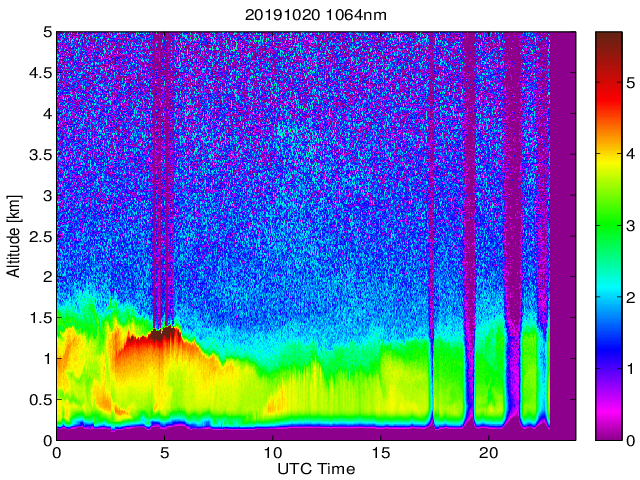Image resolution: width=640 pixels, height=480 pixels.
Task: Click the colorbar tick label 4
Action: [632, 155]
